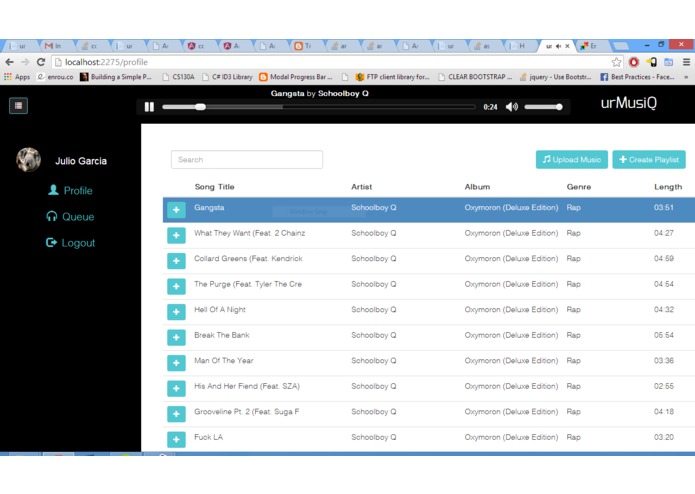This screenshot has height=494, width=695.
Task: Log out using the Logout link
Action: (70, 243)
